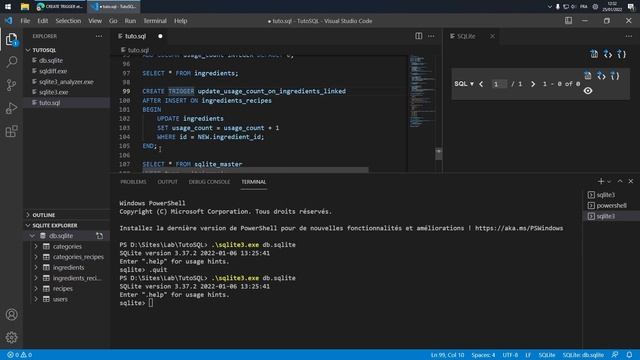This screenshot has height=360, width=640.
Task: Open the new terminal dropdown arrow
Action: pos(609,181)
